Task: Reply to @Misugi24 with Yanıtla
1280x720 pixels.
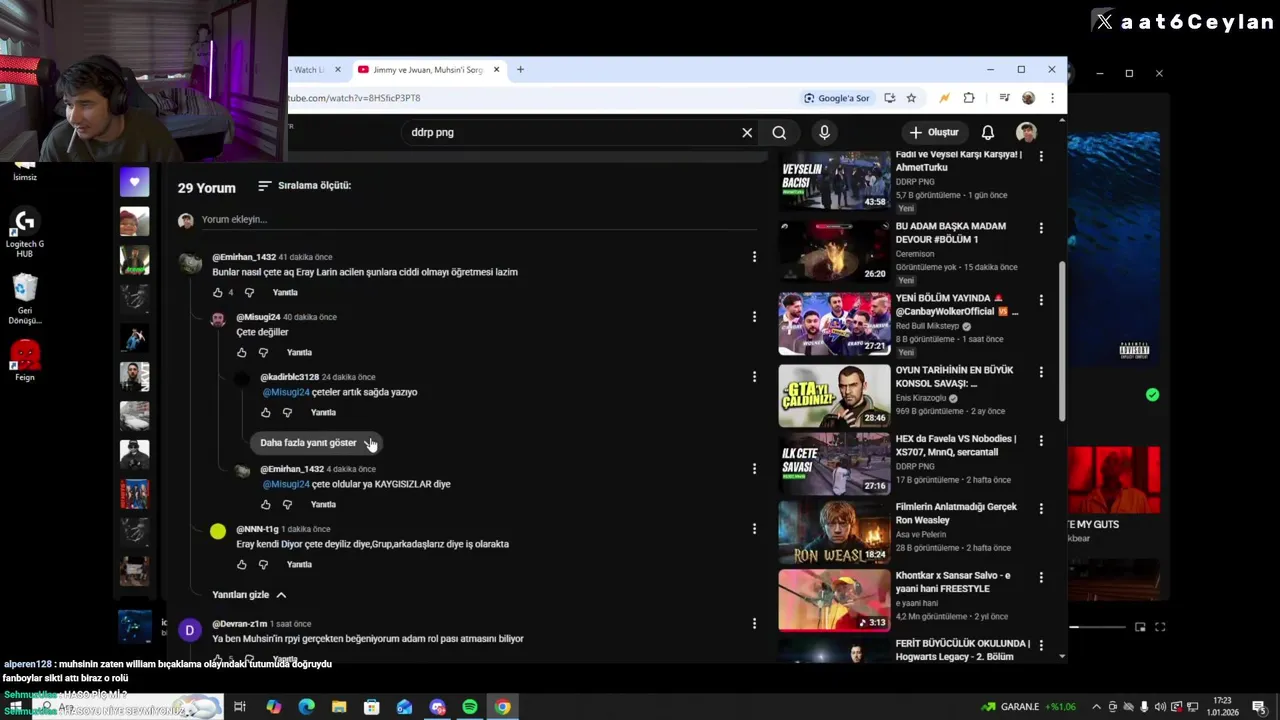Action: 299,352
